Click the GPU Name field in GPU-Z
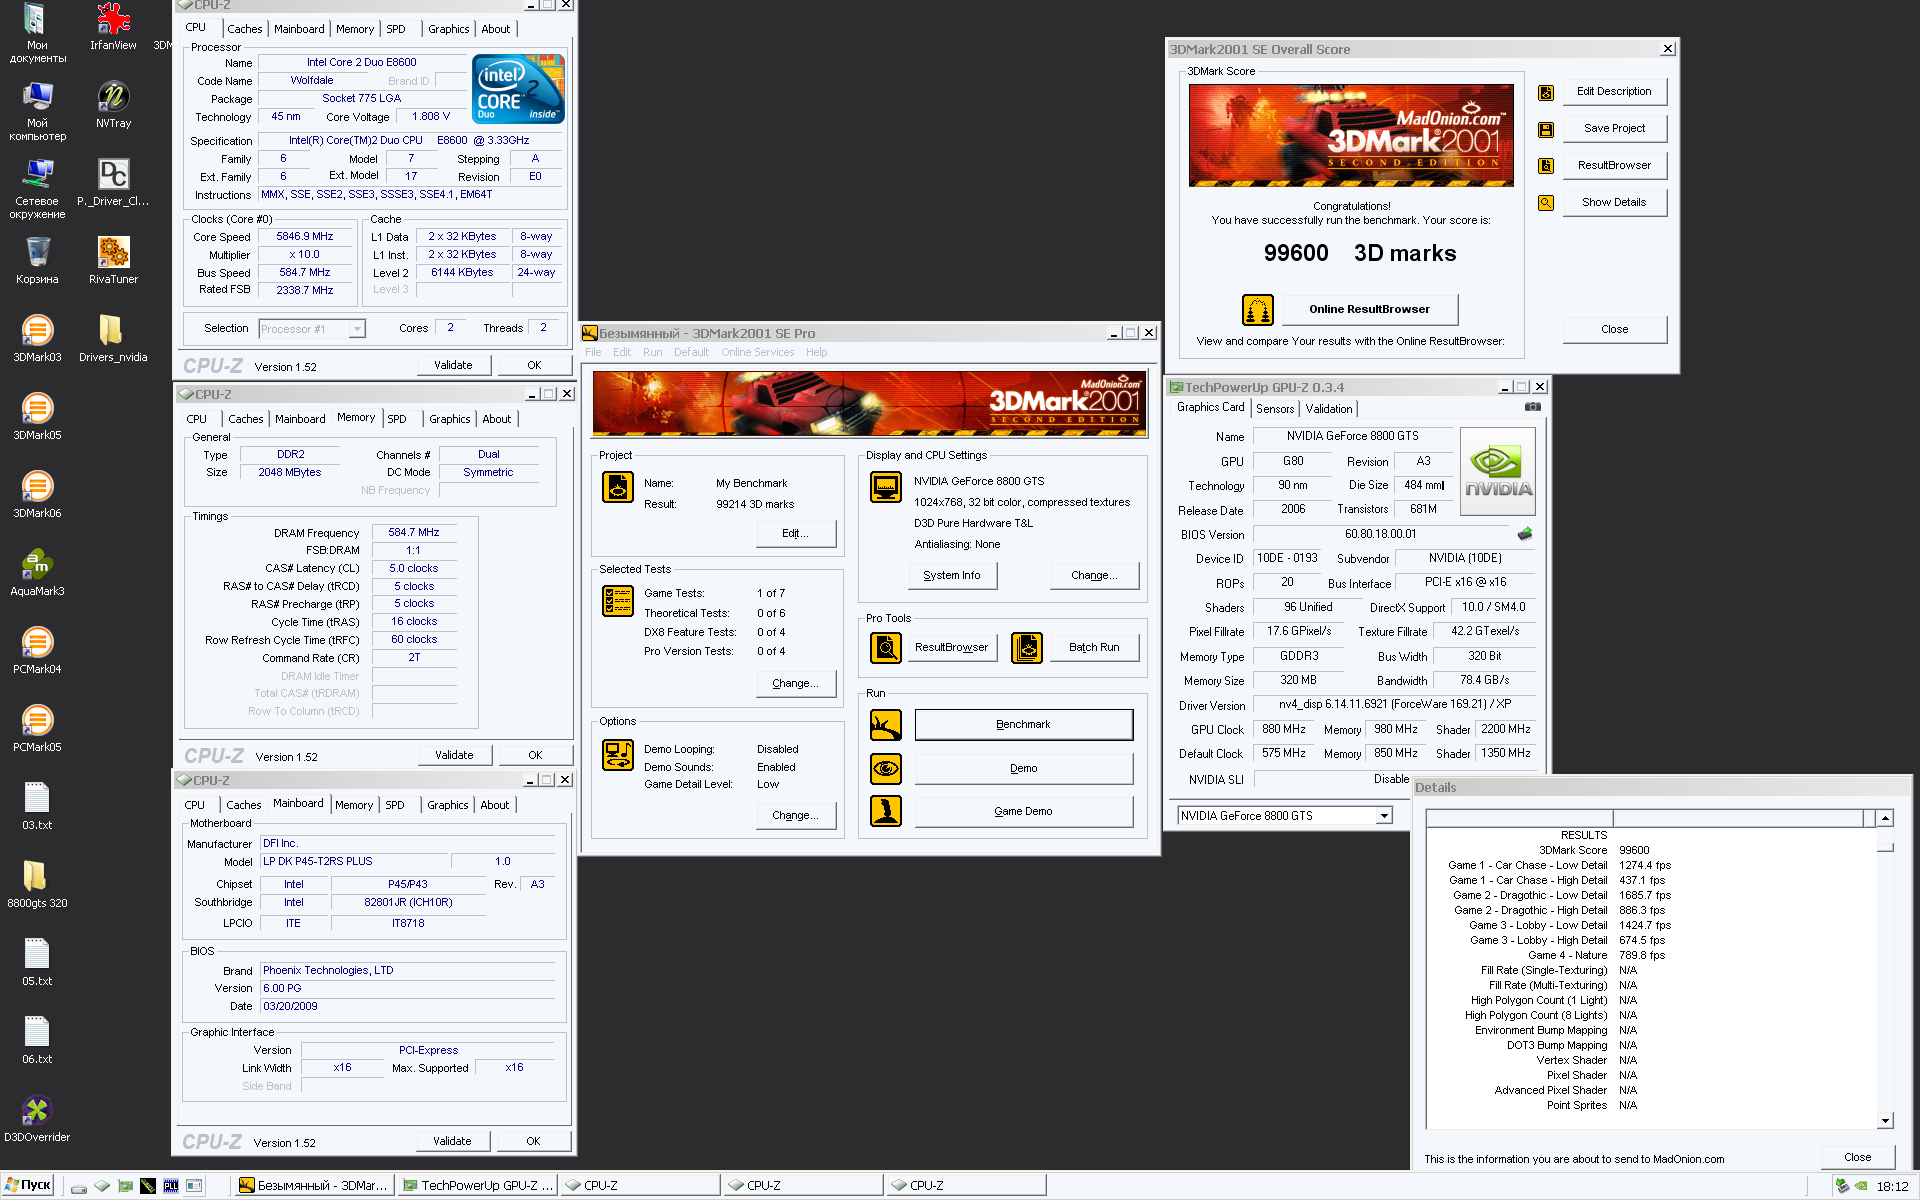This screenshot has width=1920, height=1200. 1352,436
